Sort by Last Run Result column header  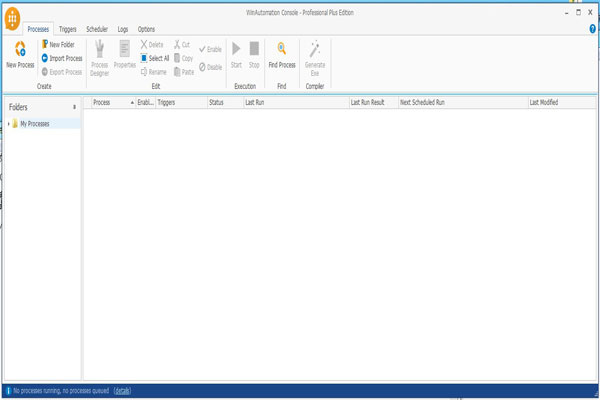click(x=373, y=102)
